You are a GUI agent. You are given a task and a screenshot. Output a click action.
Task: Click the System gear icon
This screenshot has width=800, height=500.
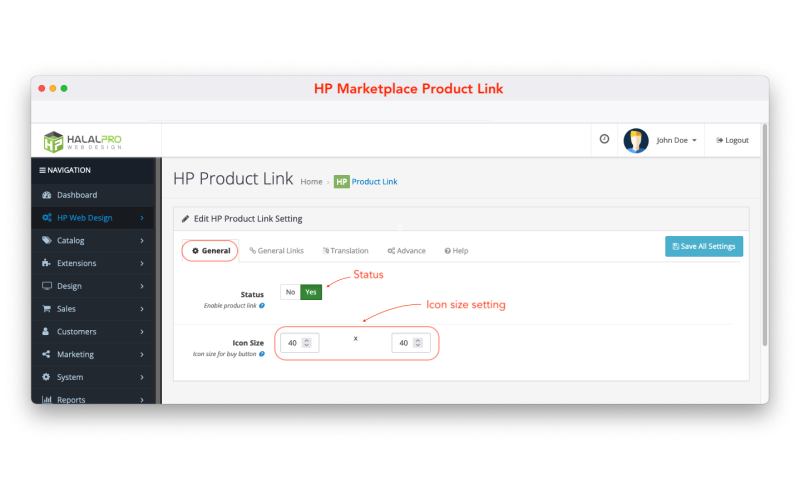46,377
